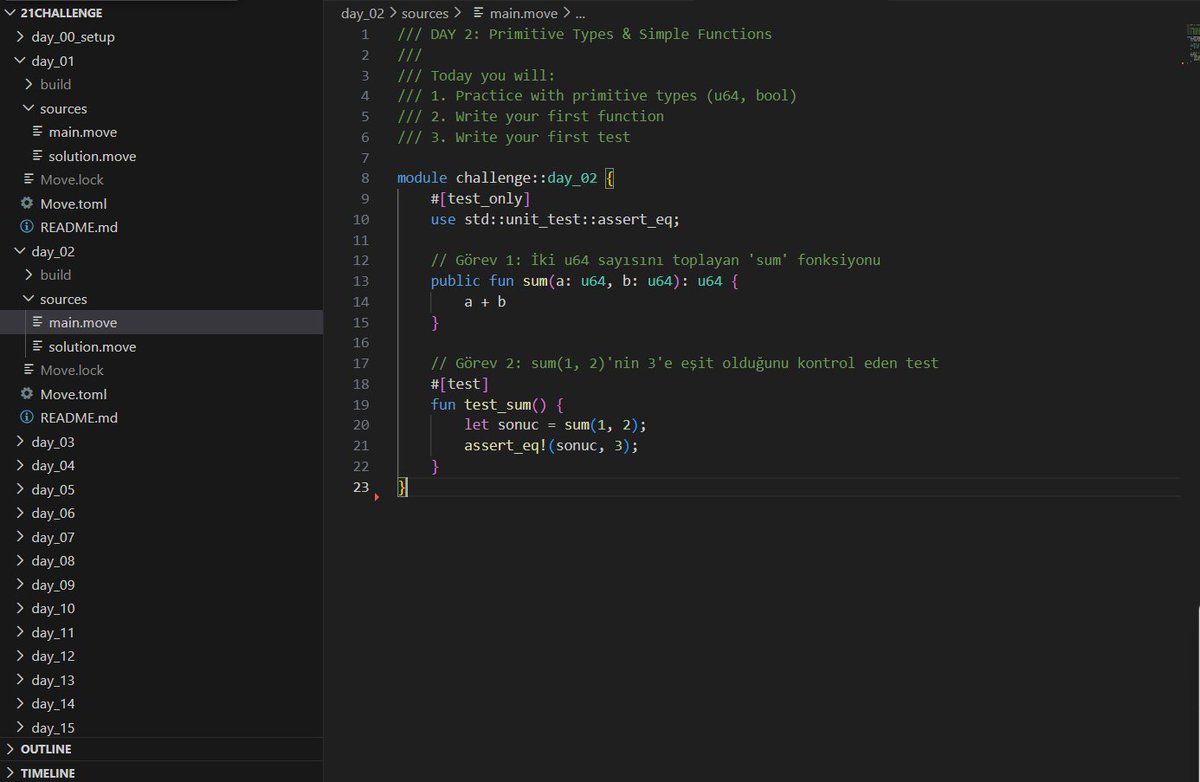Open the day_05 folder
This screenshot has width=1200, height=782.
(x=53, y=490)
